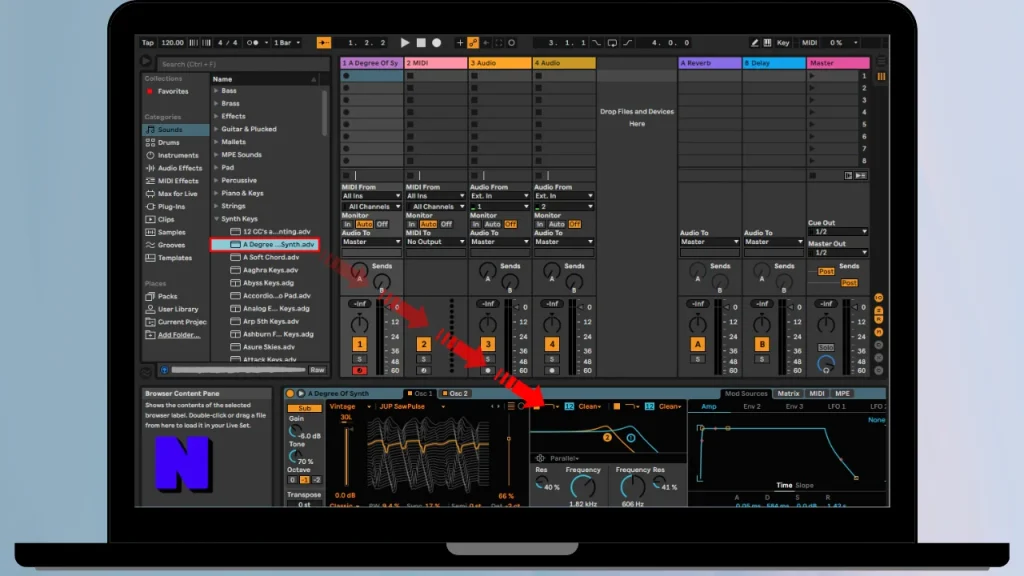Toggle the Loop switch icon
1024x576 pixels.
pyautogui.click(x=612, y=42)
